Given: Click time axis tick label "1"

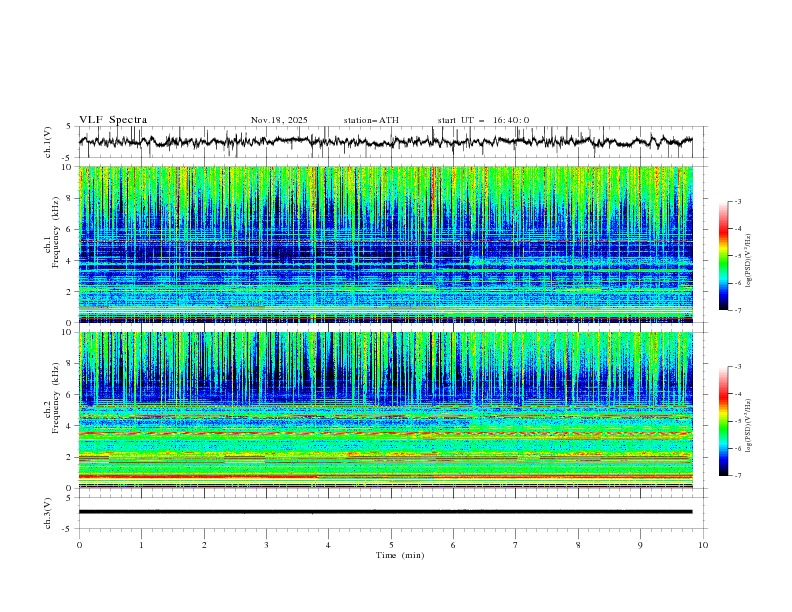Looking at the screenshot, I should pos(141,545).
